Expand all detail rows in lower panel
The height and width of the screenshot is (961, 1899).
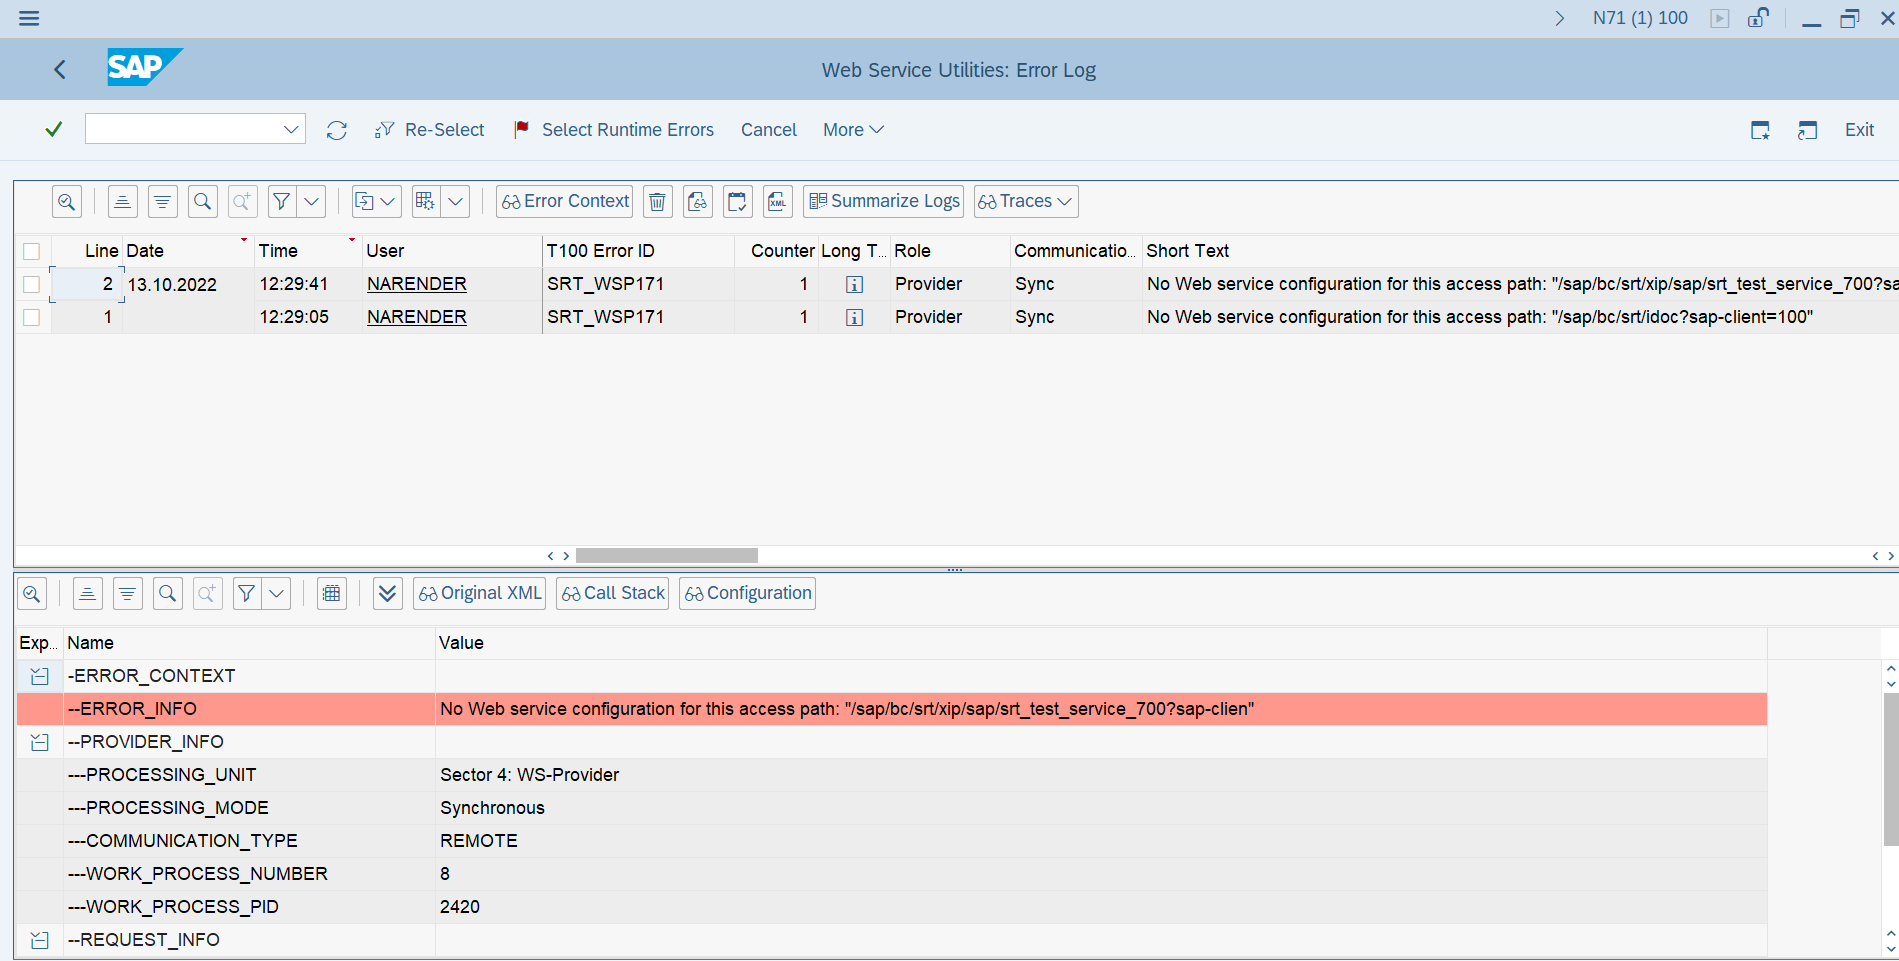tap(387, 593)
